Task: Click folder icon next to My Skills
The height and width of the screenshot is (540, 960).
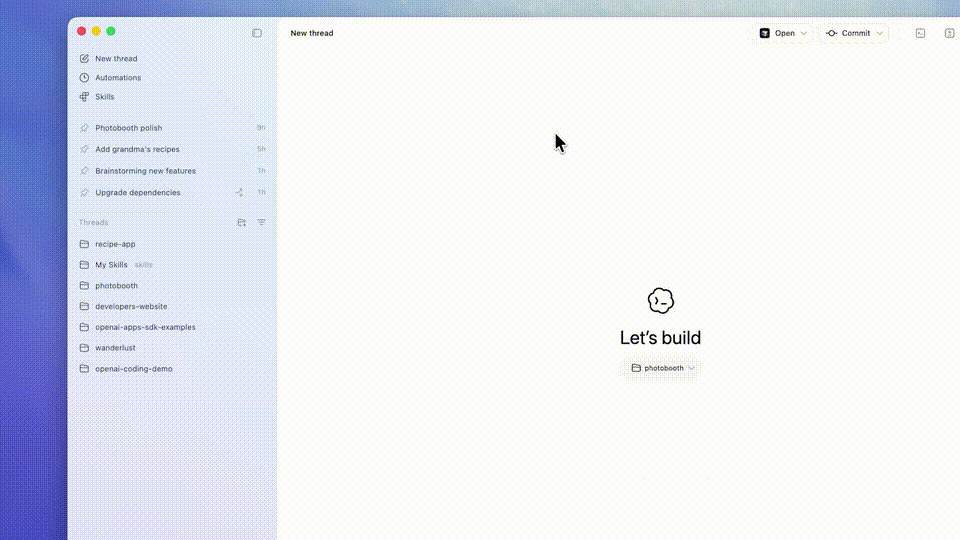Action: (84, 264)
